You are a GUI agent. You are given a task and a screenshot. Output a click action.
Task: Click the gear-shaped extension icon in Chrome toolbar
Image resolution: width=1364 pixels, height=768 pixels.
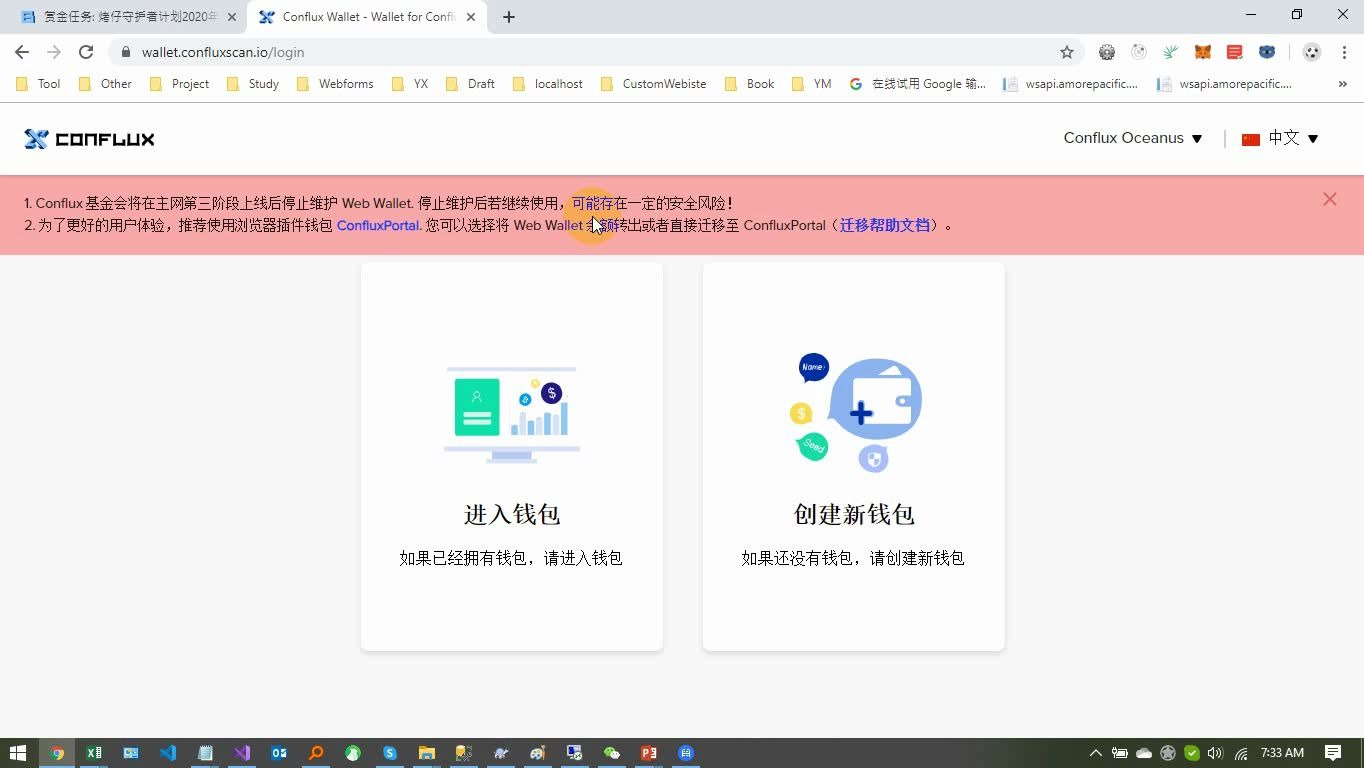[x=1106, y=52]
